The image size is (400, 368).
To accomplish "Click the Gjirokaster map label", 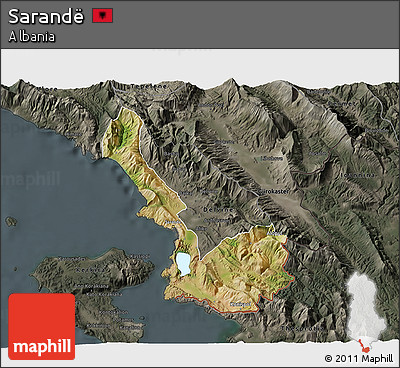I will pos(273,192).
